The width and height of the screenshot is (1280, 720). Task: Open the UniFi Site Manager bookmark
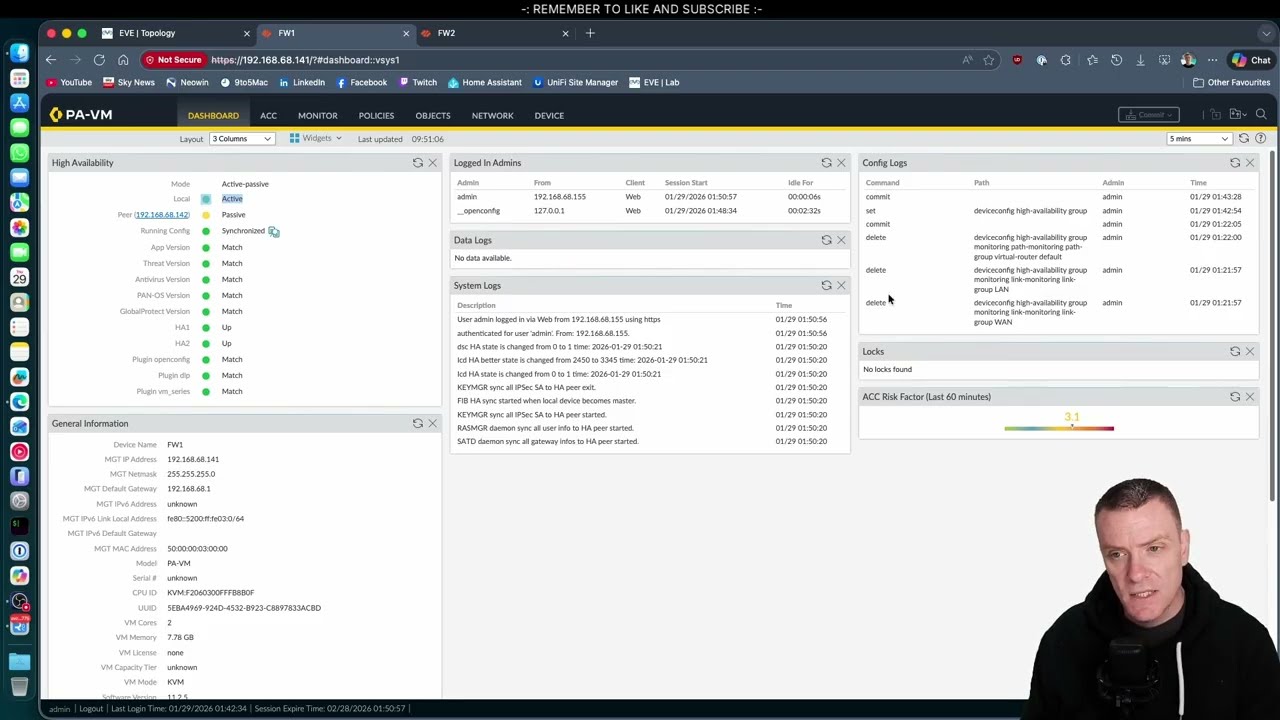pyautogui.click(x=575, y=82)
